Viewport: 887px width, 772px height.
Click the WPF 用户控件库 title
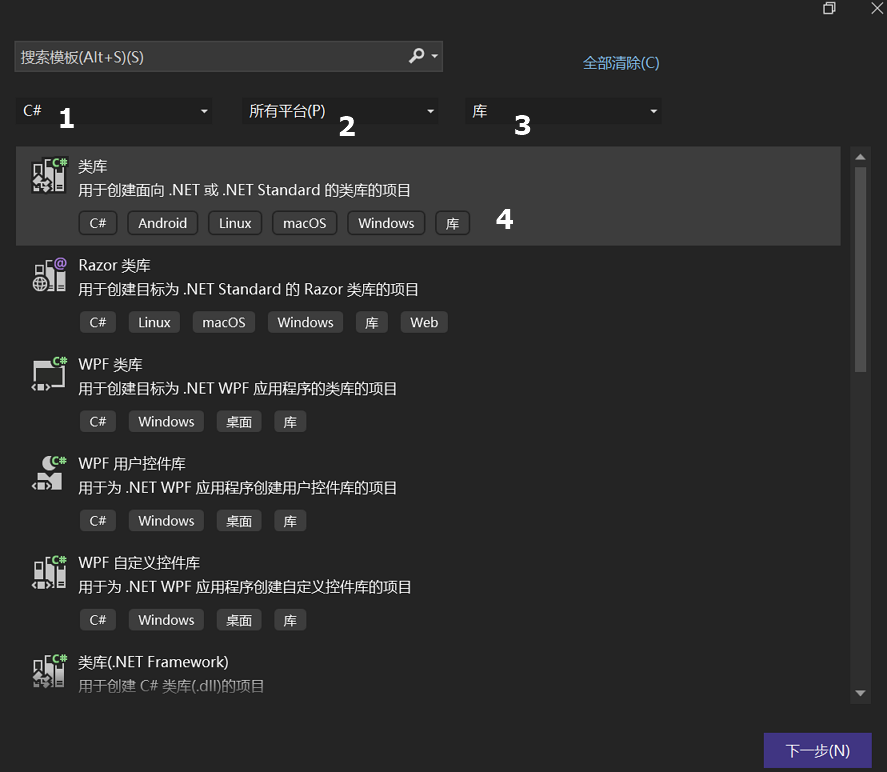132,464
